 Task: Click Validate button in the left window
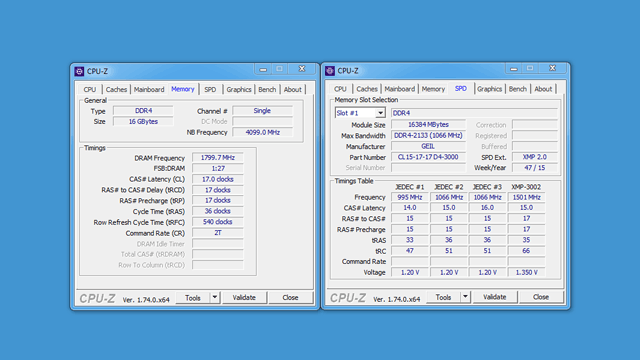point(244,298)
